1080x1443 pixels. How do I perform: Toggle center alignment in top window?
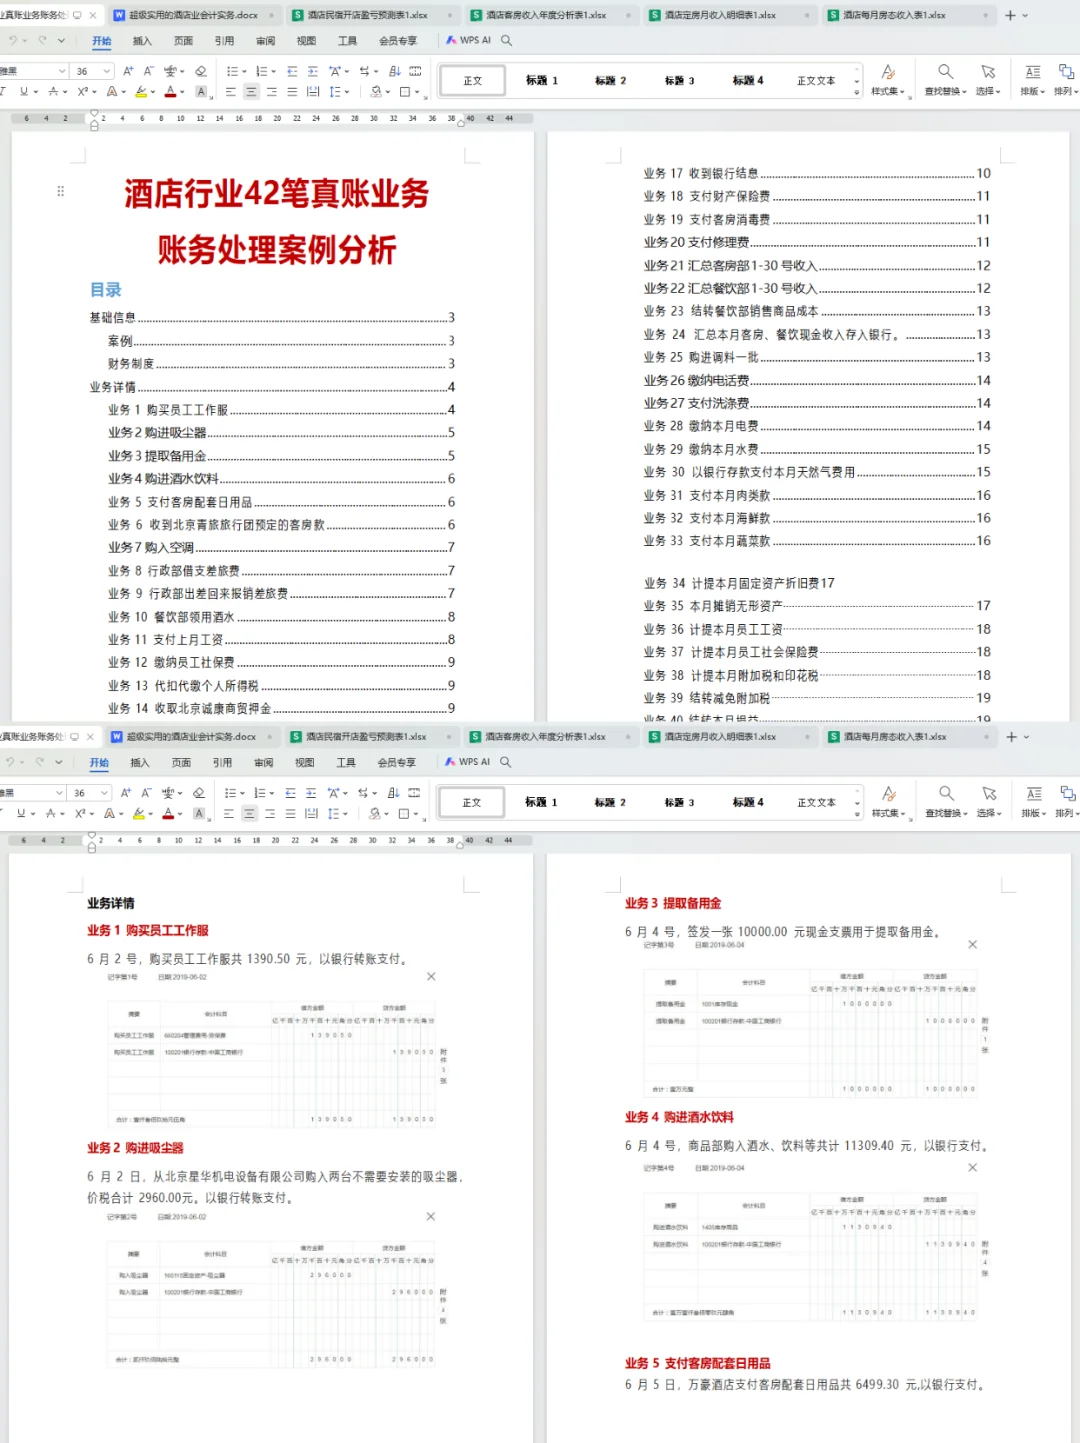click(251, 92)
